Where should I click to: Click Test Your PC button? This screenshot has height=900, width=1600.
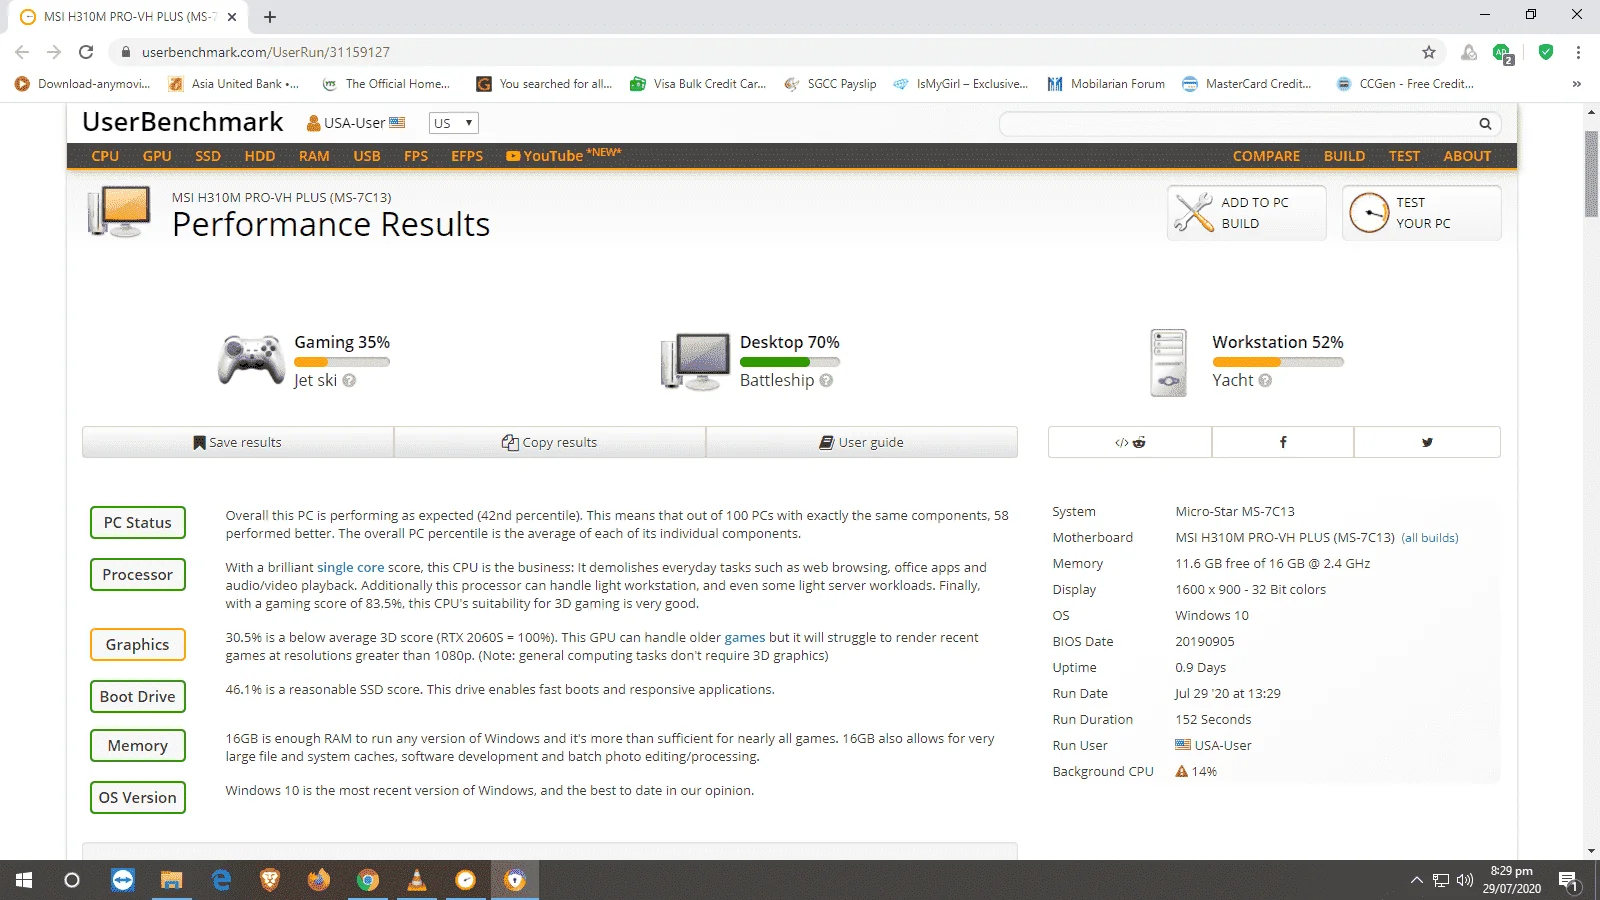click(1421, 212)
